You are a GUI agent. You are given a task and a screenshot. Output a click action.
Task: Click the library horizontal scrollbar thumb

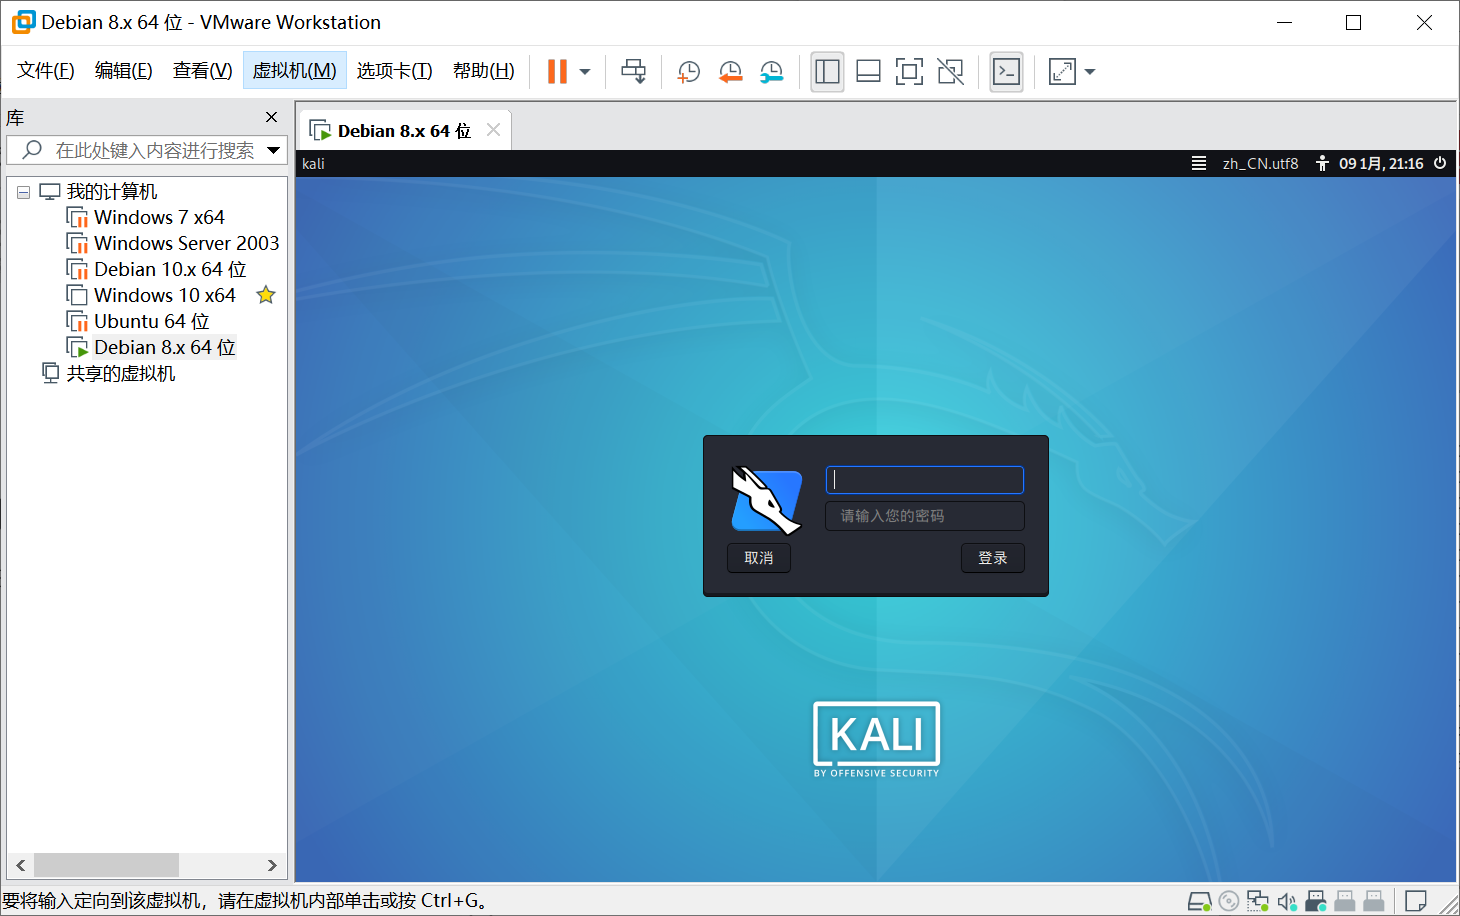107,865
